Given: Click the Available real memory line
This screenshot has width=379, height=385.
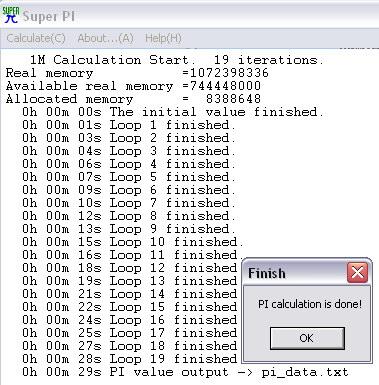Looking at the screenshot, I should point(133,86).
